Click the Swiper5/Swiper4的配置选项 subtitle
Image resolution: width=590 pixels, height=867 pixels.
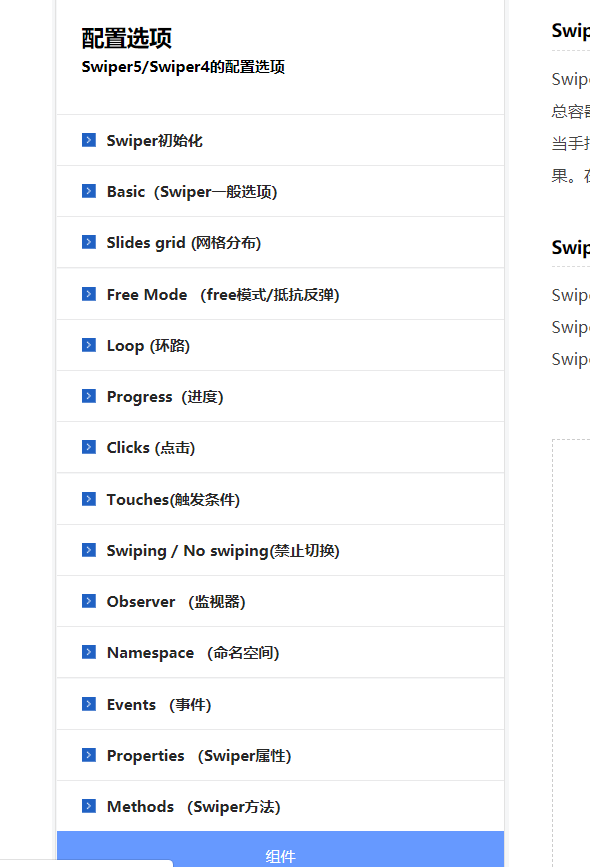[183, 67]
